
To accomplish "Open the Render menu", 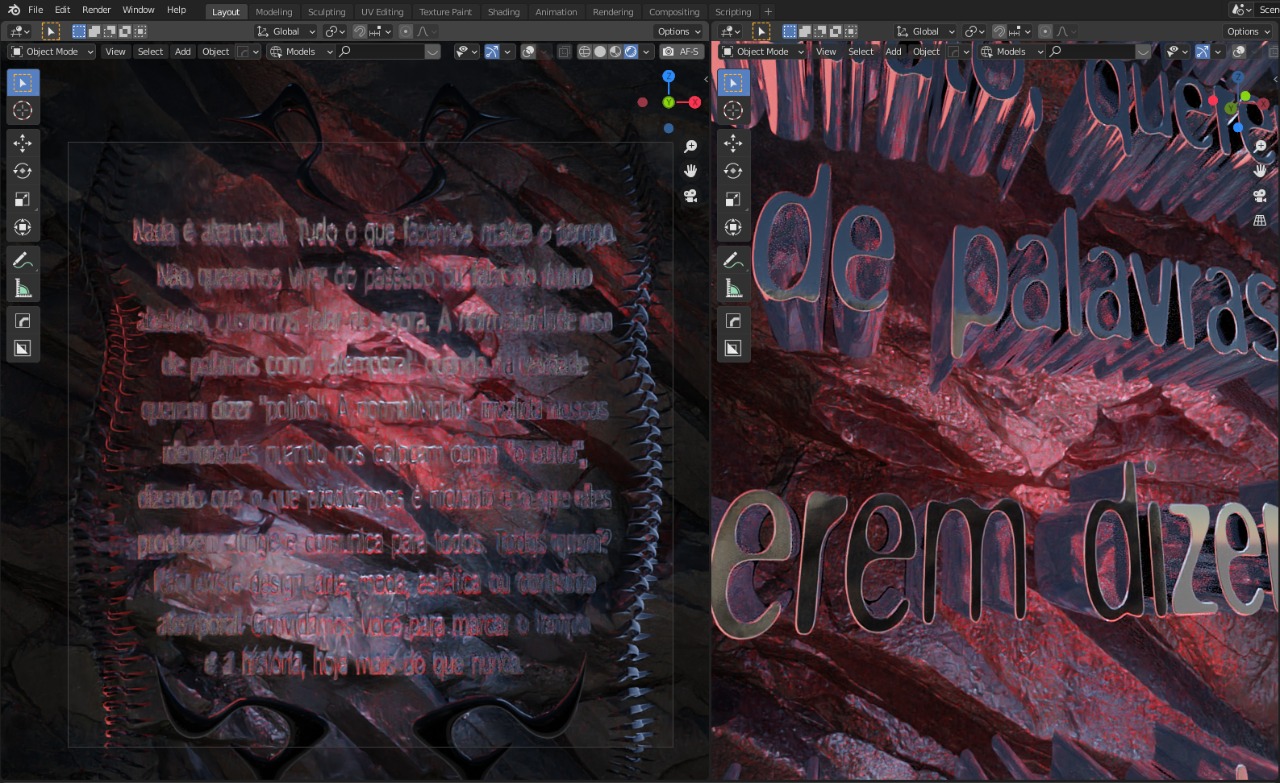I will coord(96,10).
